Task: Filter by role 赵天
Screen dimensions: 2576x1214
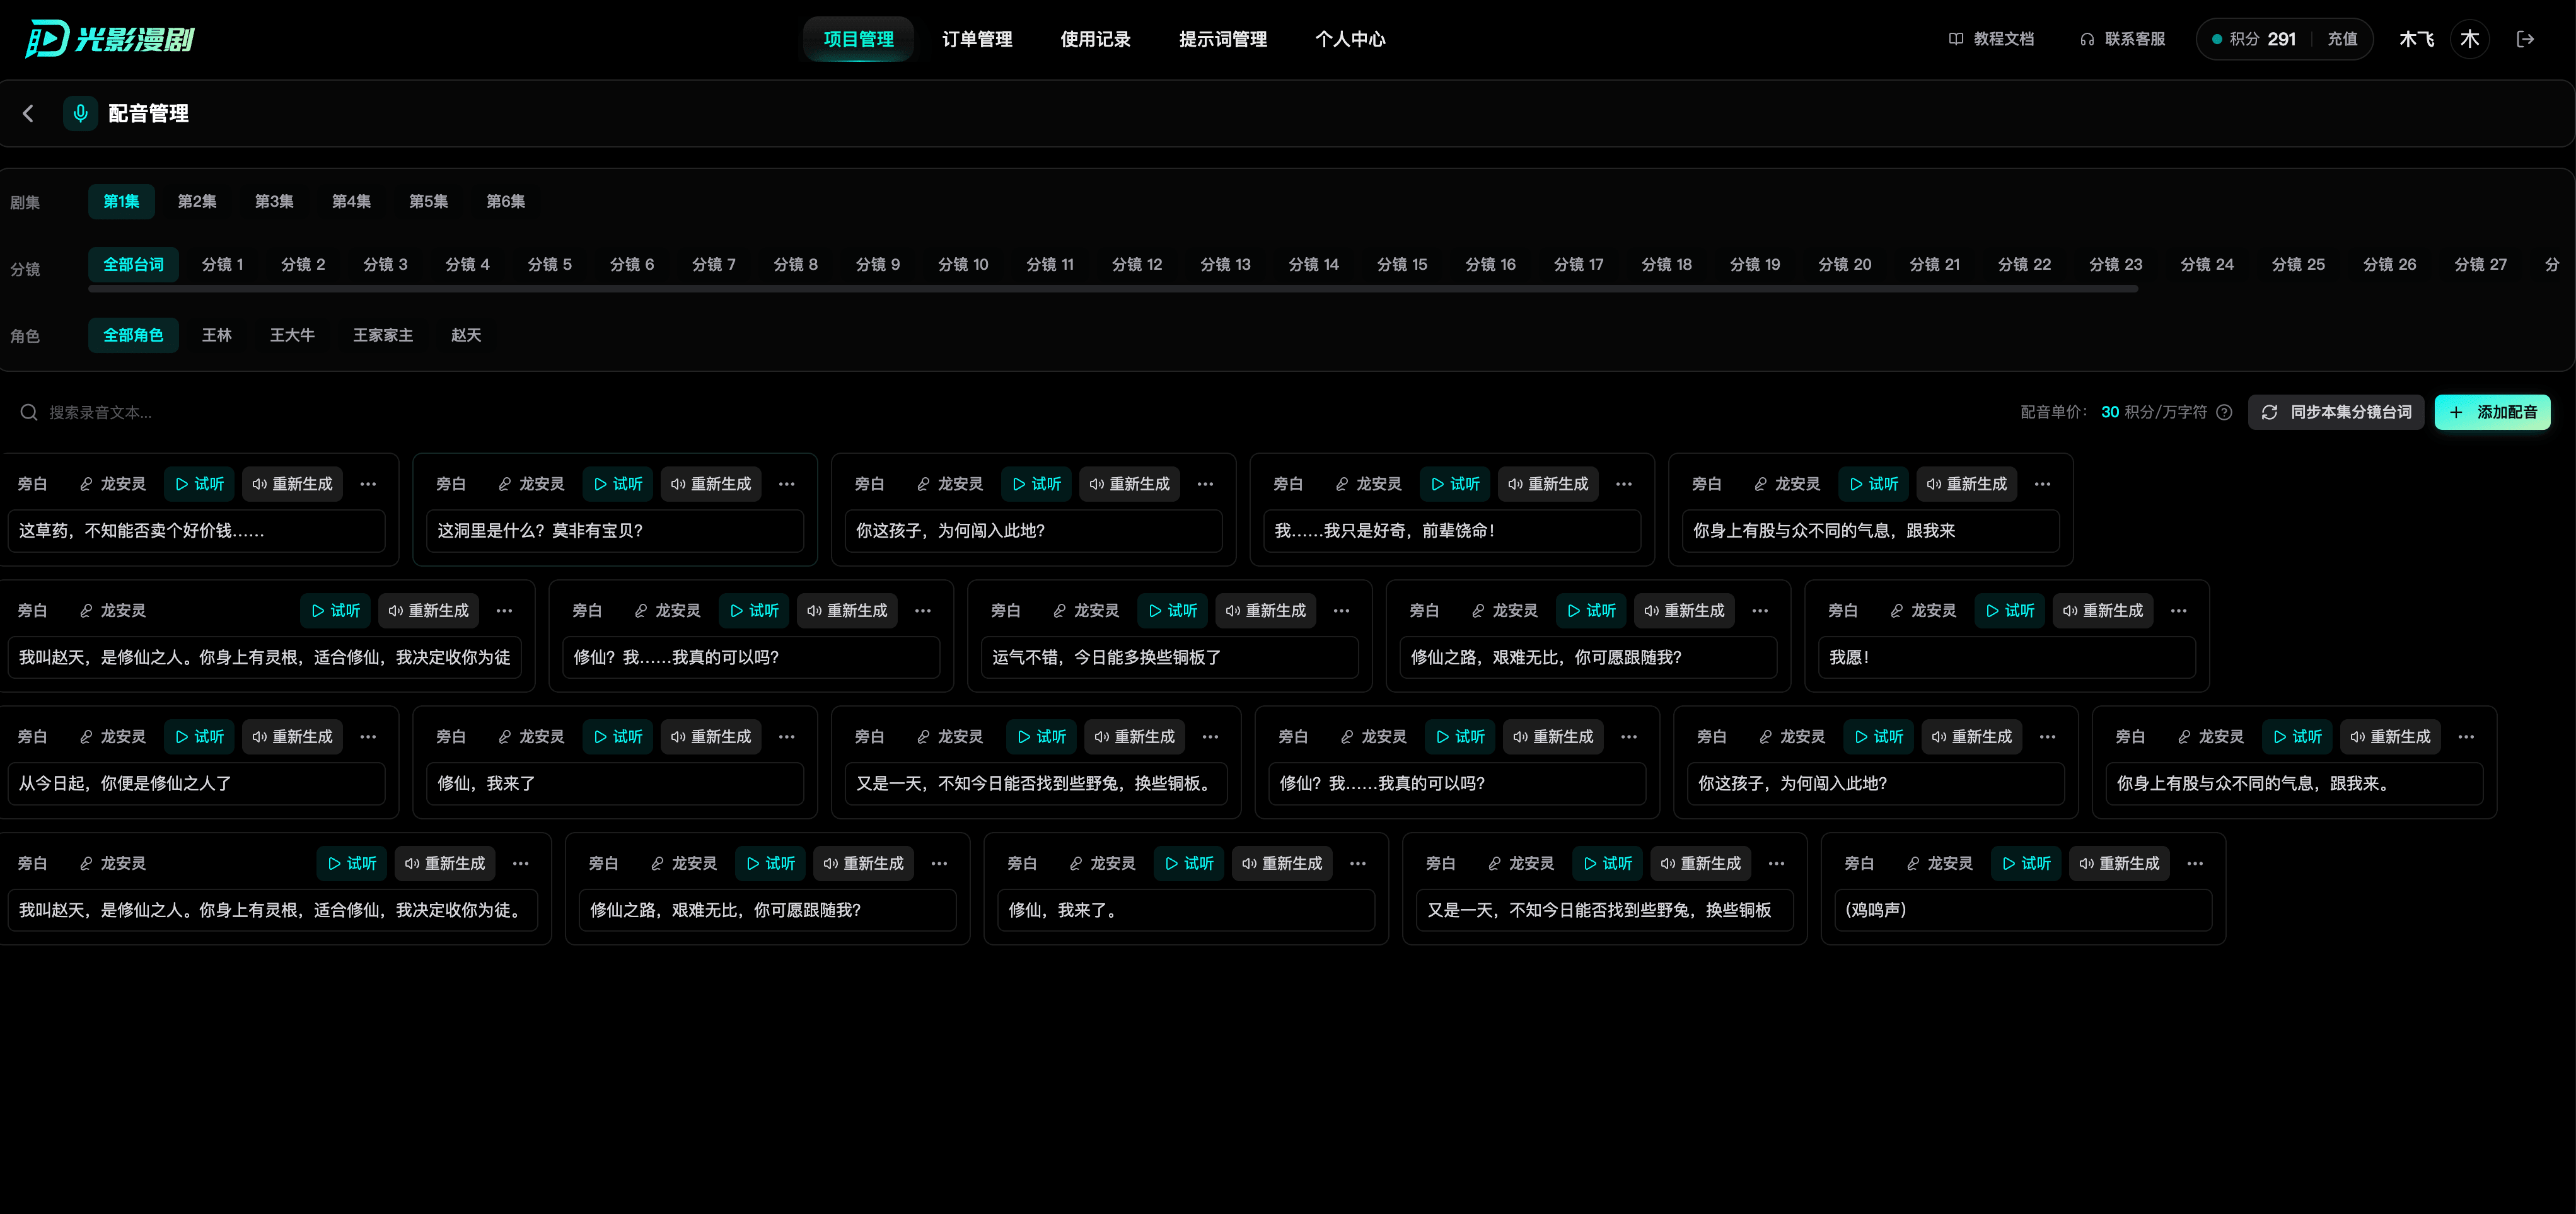Action: [466, 335]
